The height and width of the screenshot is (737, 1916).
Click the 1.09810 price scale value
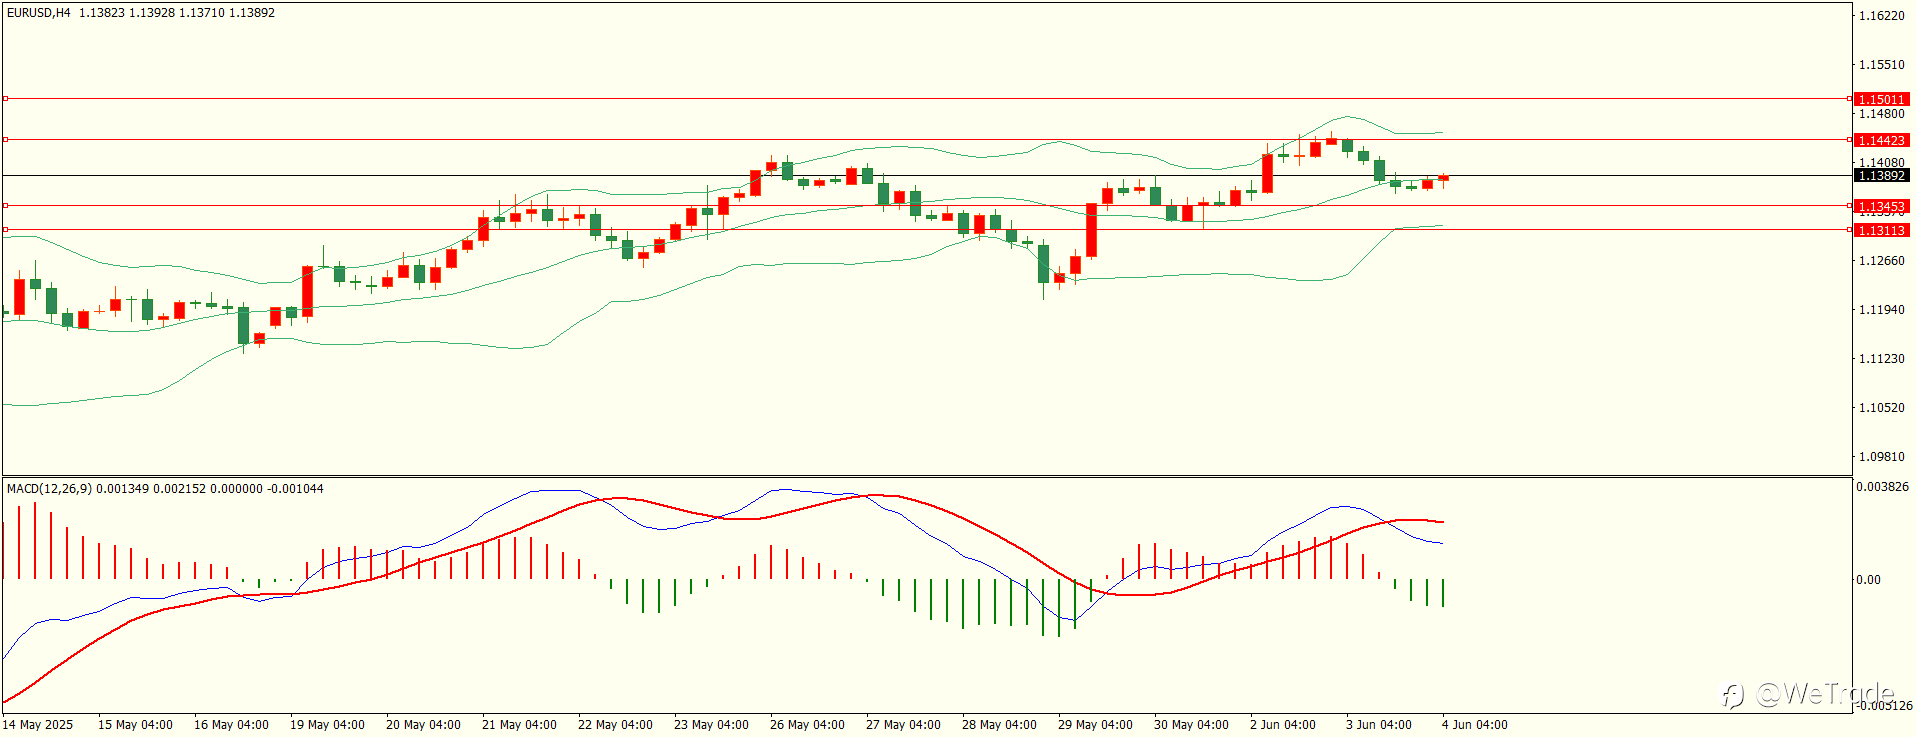pyautogui.click(x=1881, y=457)
